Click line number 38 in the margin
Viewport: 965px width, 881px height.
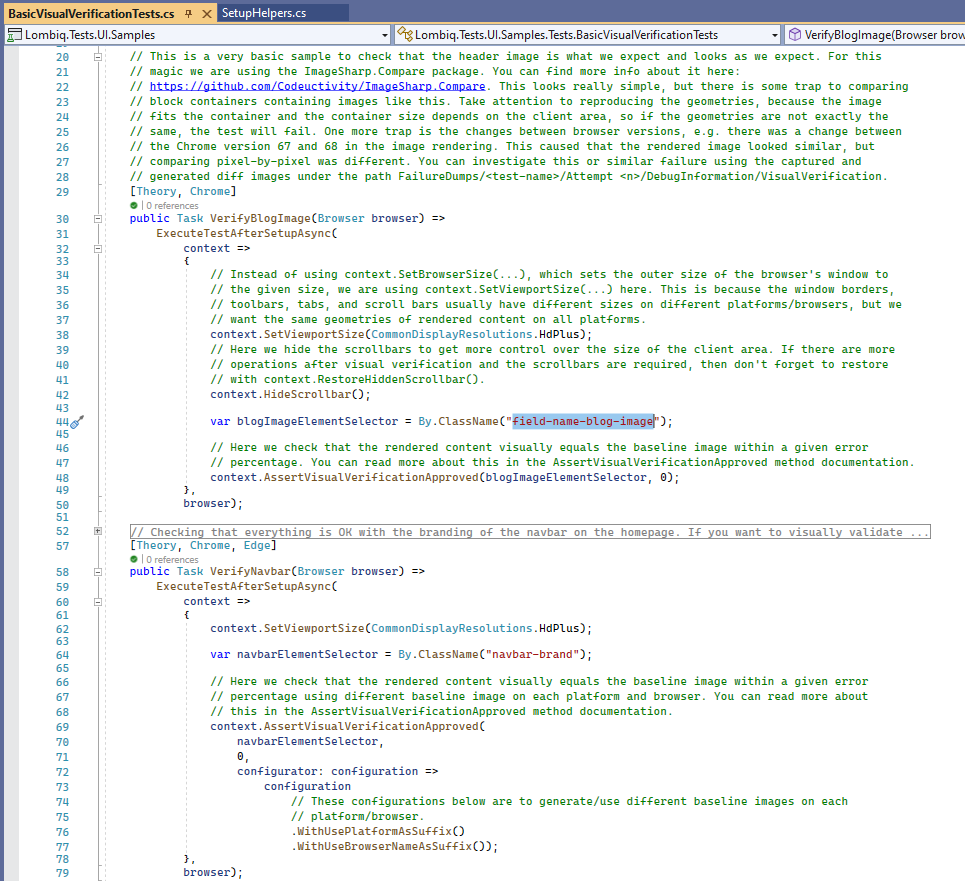point(62,335)
